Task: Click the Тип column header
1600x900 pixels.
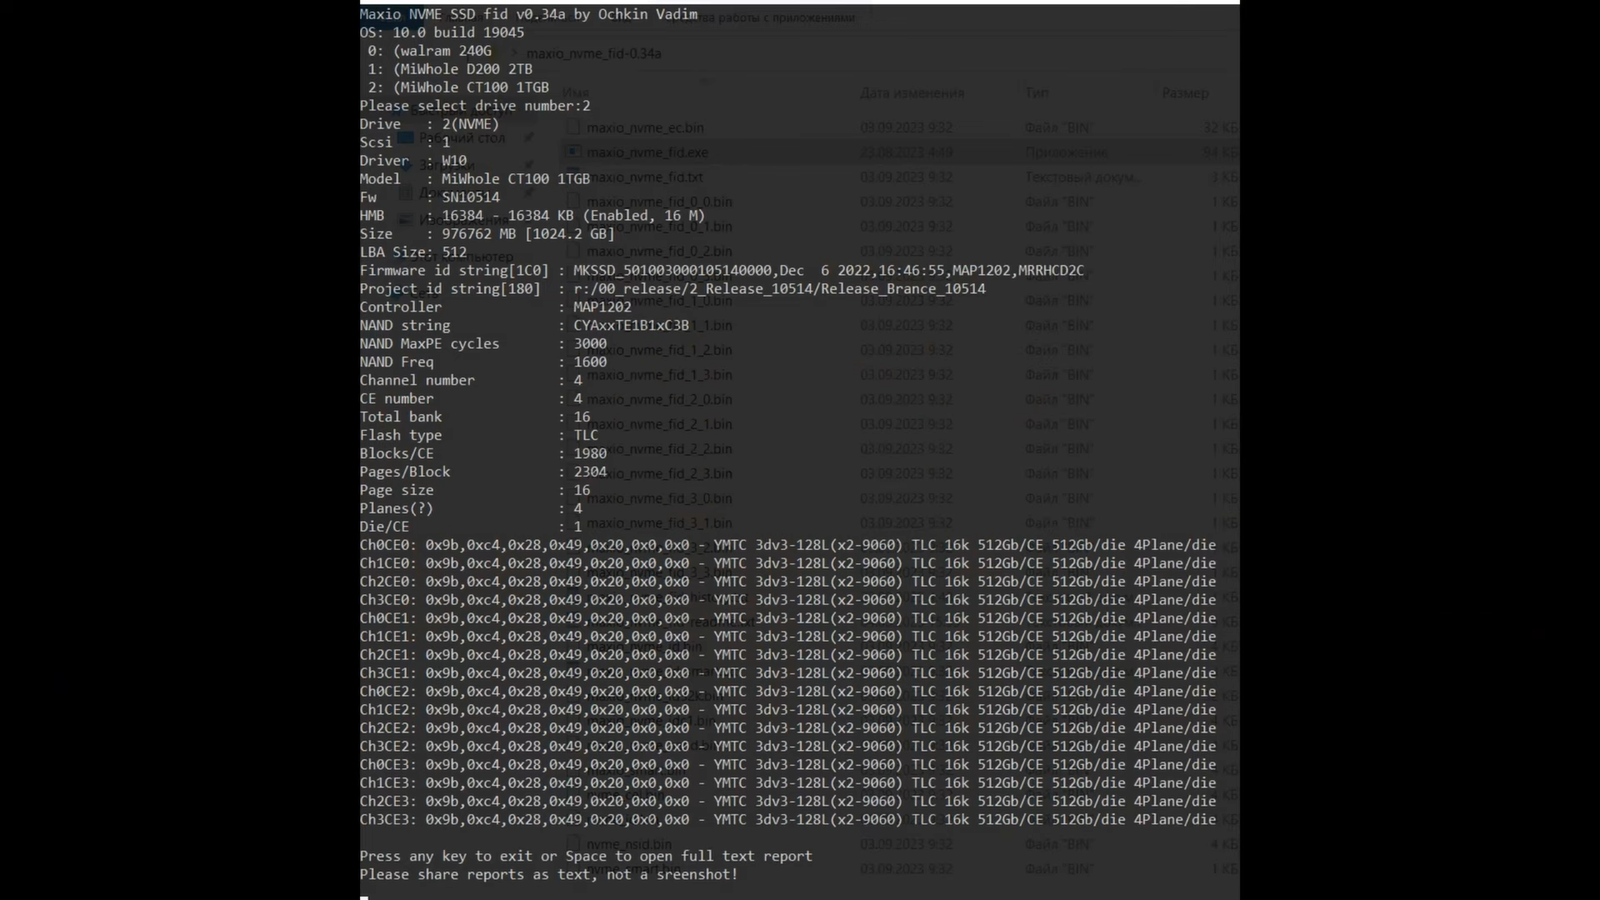Action: 1036,93
